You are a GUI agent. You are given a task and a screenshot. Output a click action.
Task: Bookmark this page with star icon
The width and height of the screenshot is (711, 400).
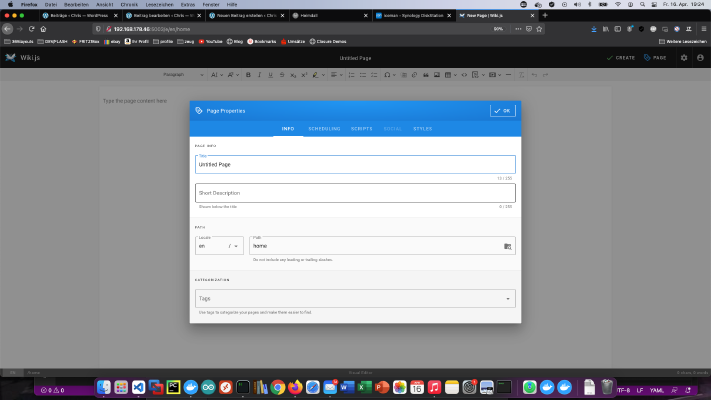[539, 29]
